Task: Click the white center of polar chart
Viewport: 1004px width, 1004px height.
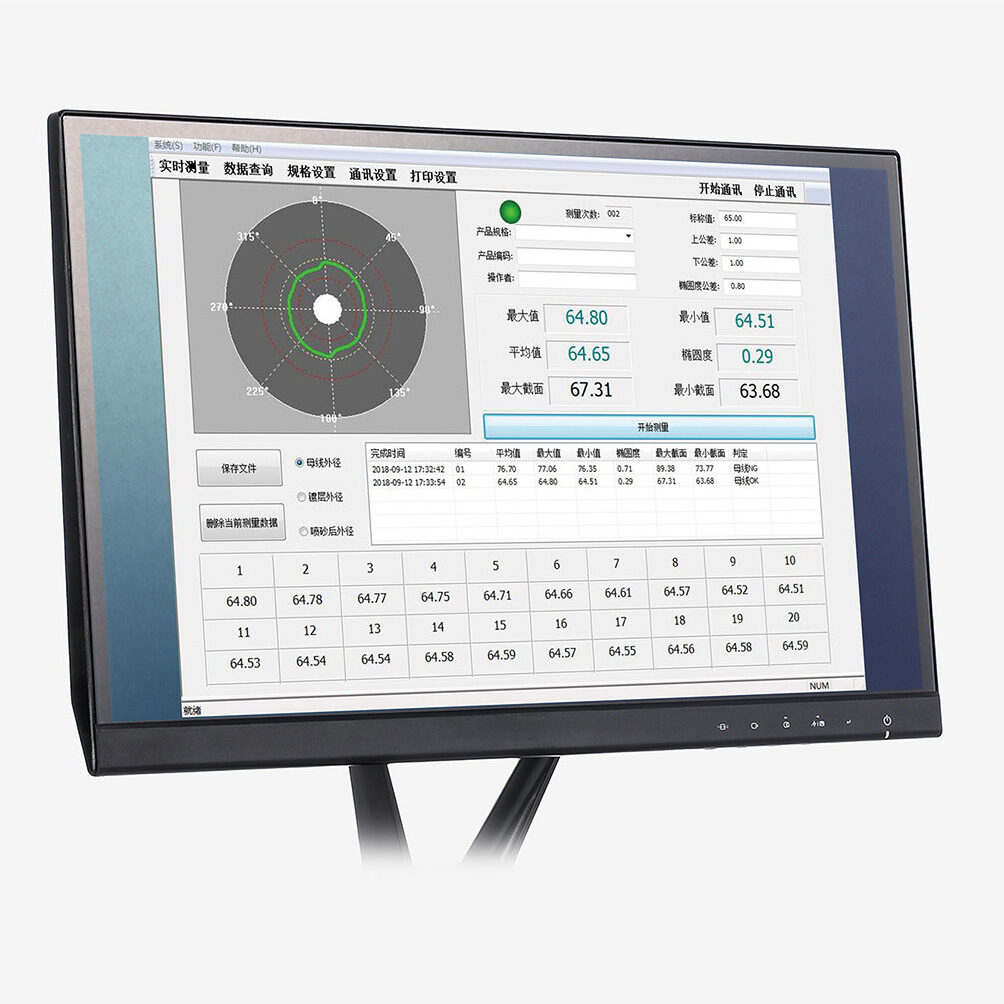Action: [x=327, y=309]
